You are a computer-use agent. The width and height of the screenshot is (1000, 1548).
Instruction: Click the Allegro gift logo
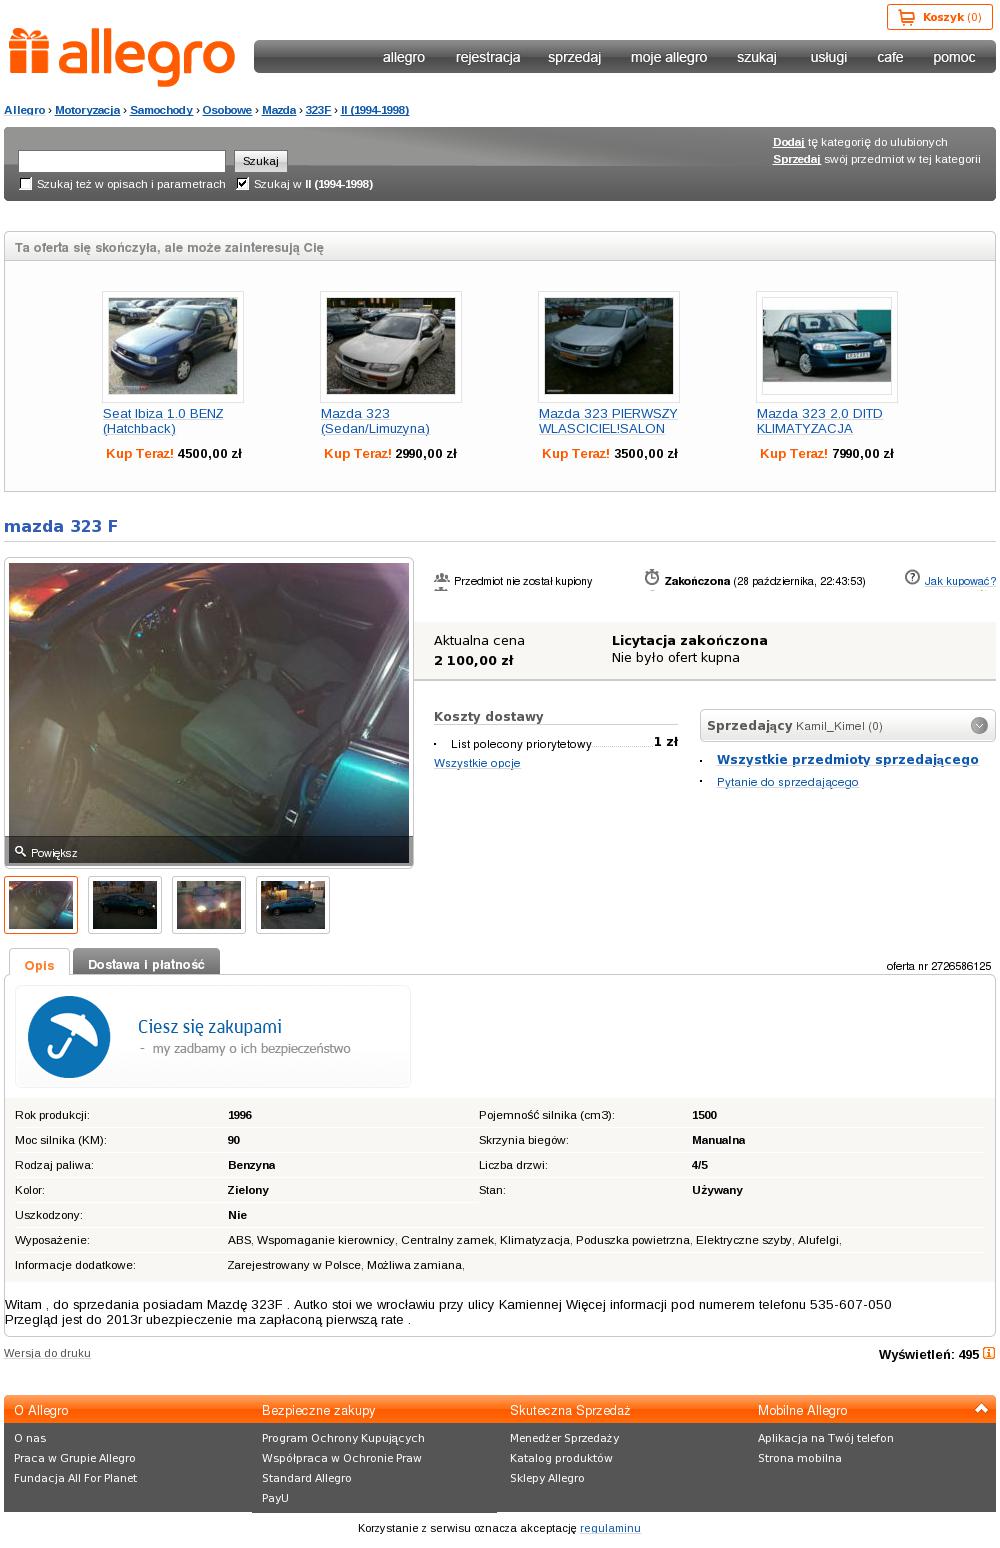click(x=28, y=52)
